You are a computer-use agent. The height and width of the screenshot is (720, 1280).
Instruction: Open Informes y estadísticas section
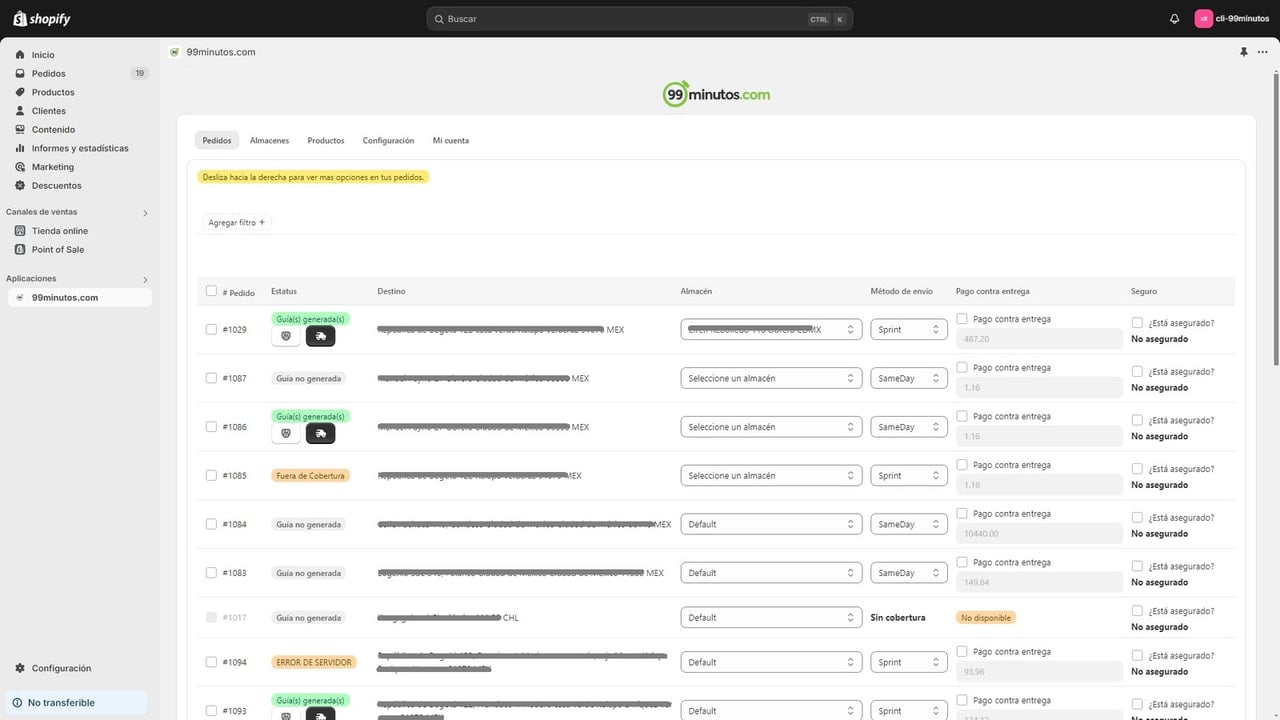[80, 148]
